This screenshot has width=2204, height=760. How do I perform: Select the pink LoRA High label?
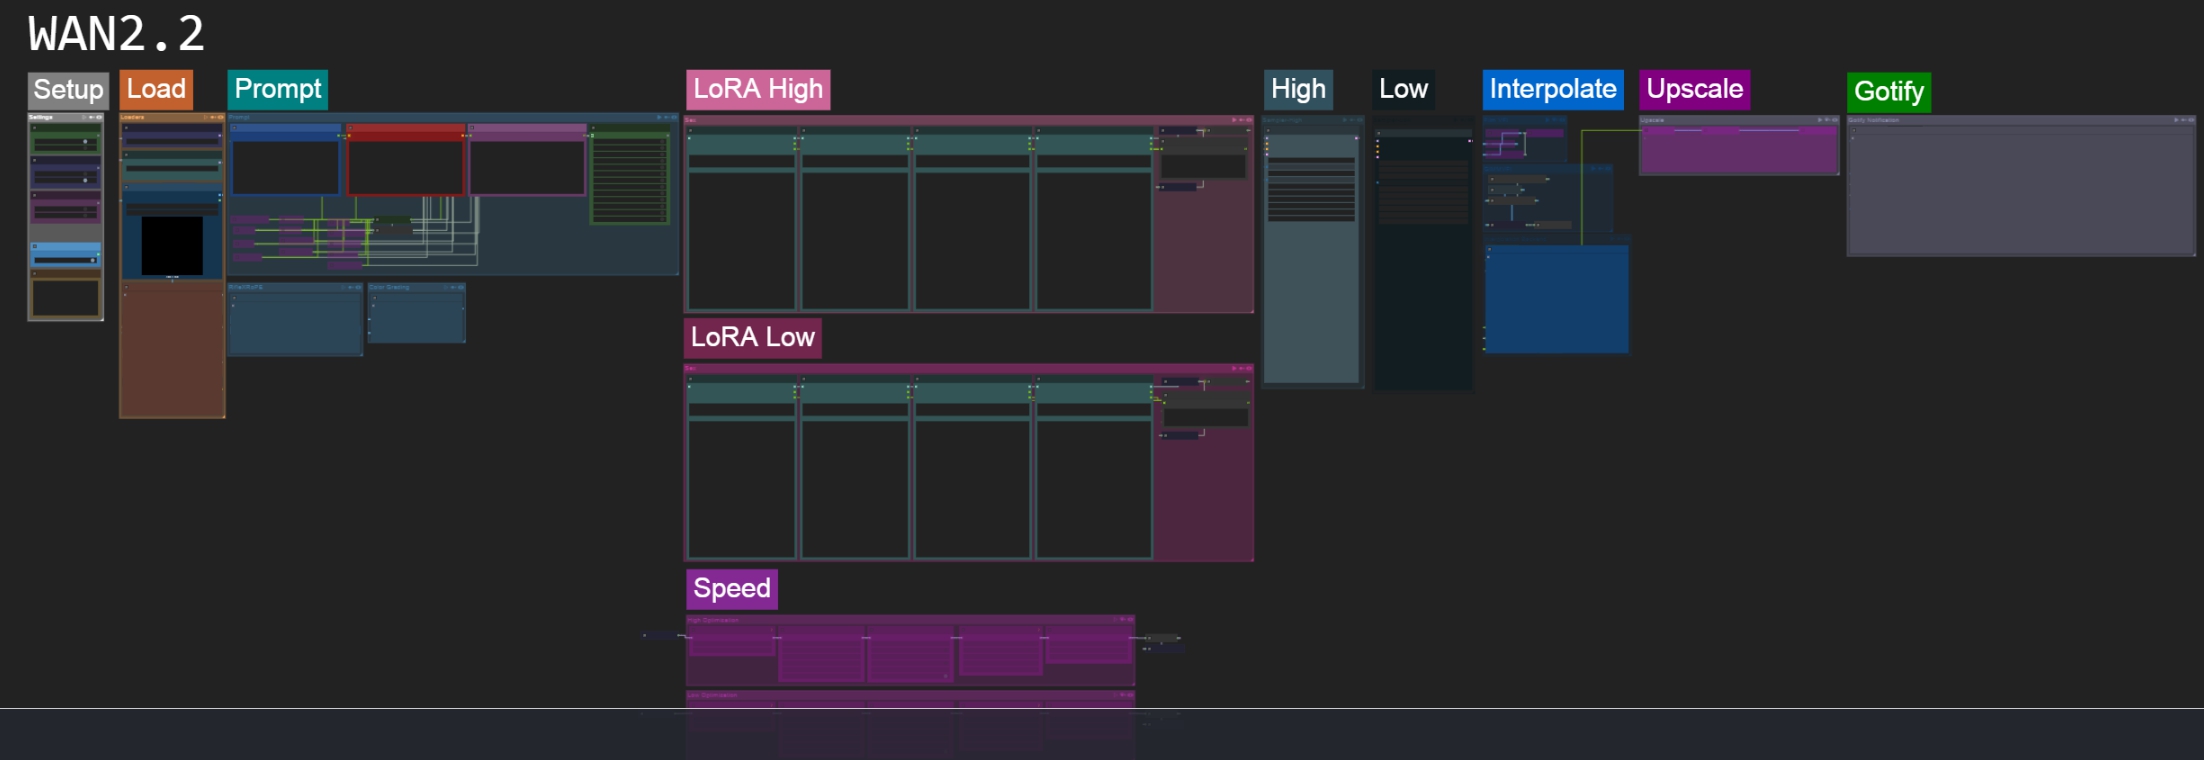click(758, 89)
